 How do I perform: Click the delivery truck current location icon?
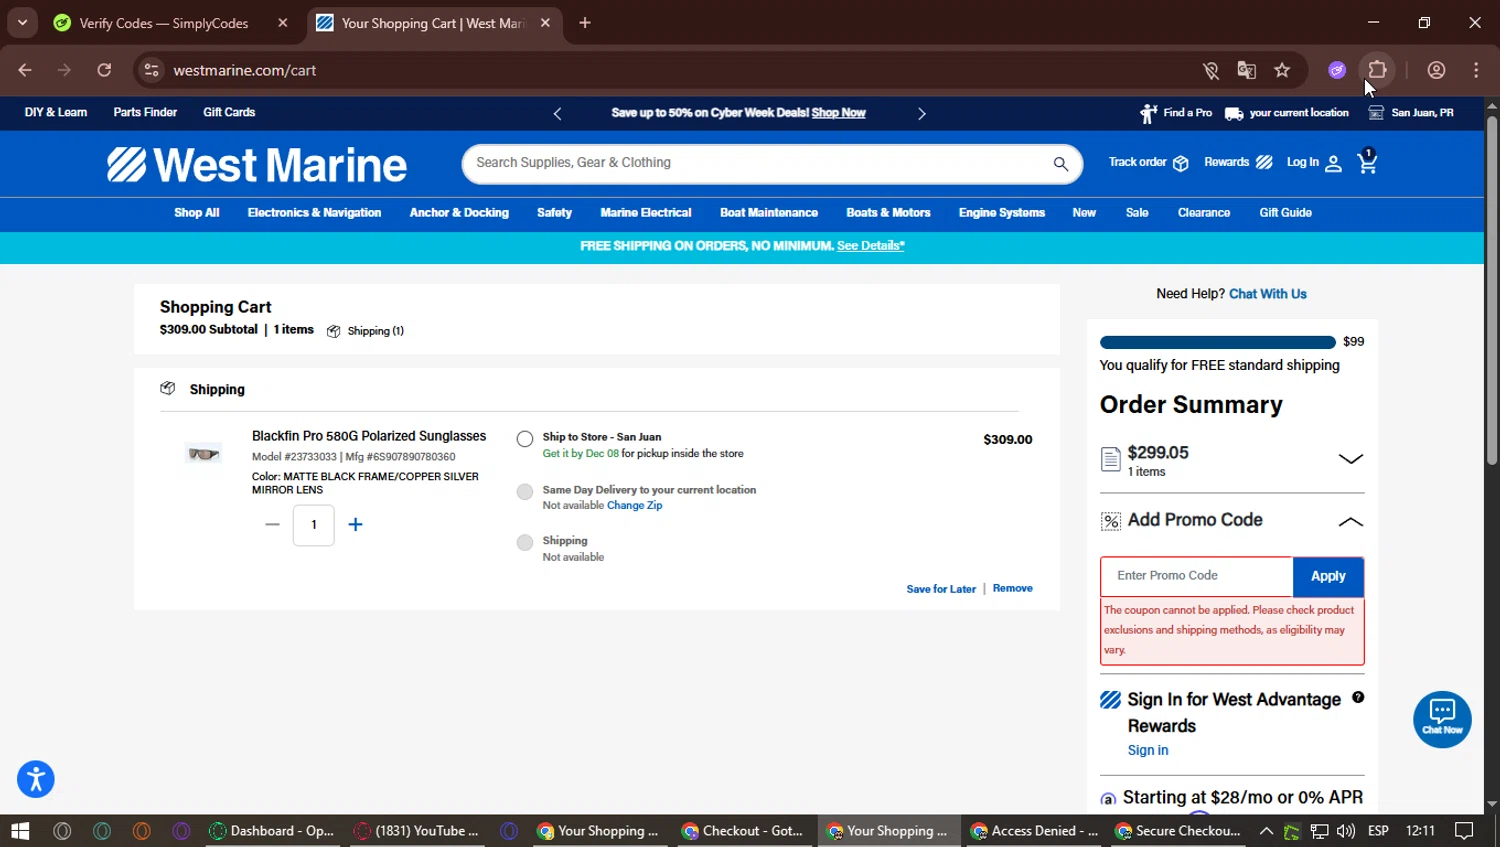1234,114
